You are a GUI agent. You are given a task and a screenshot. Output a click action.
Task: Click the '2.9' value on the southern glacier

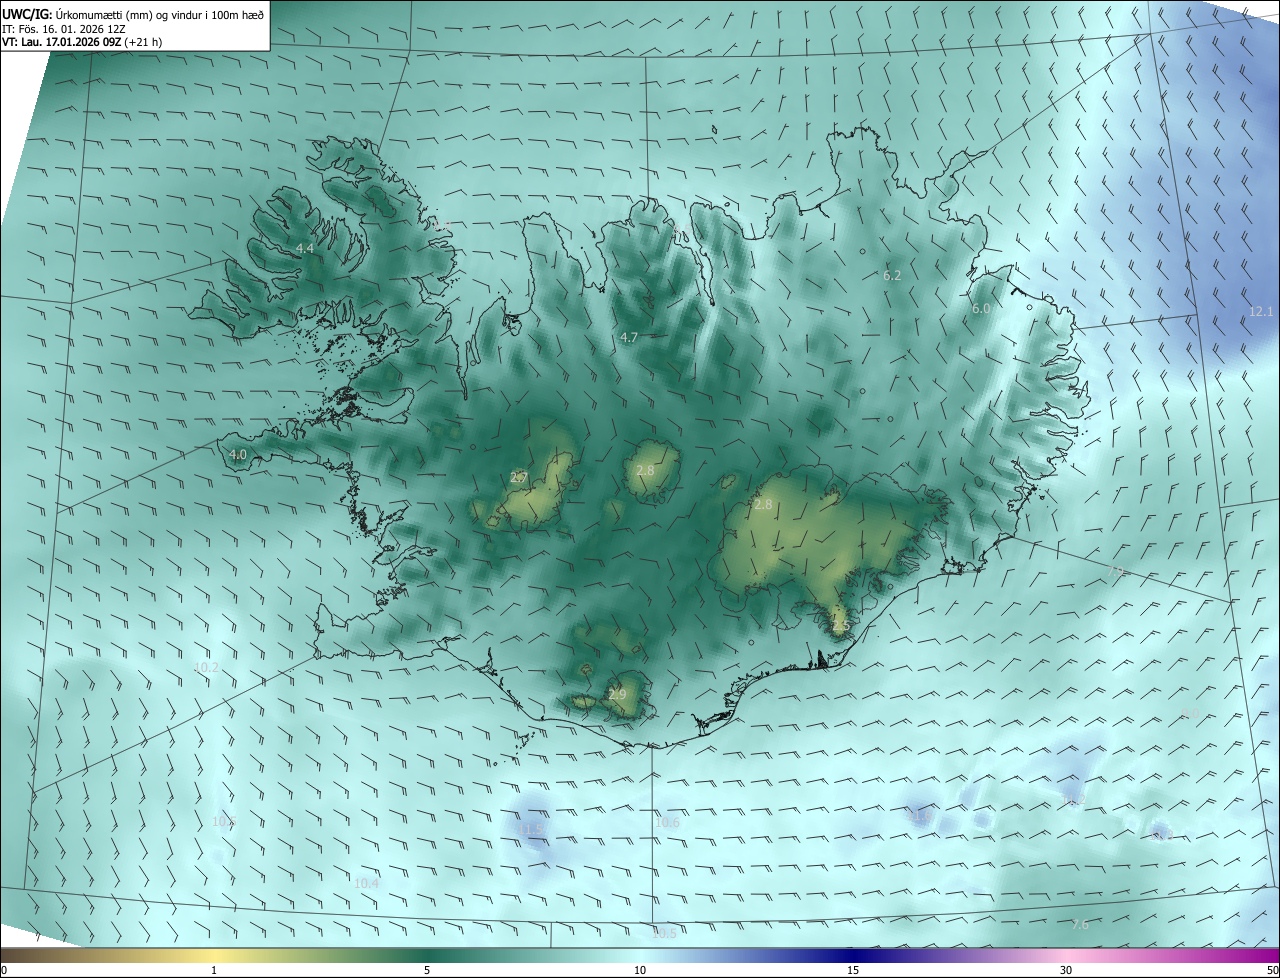pos(617,694)
